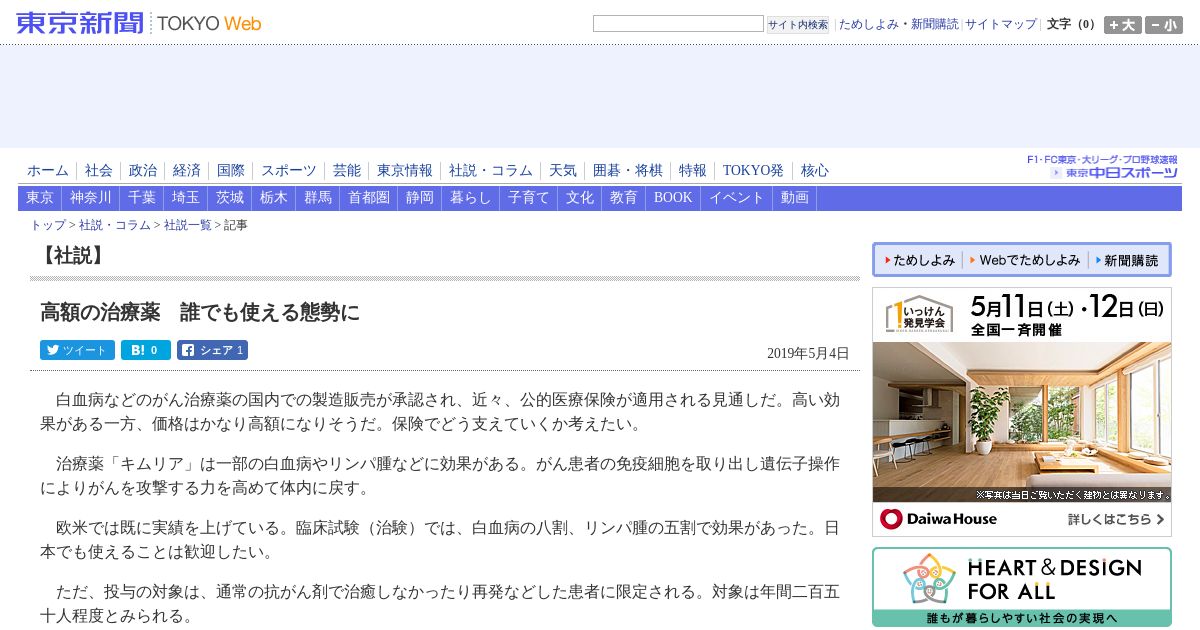Select 静岡 regional tab
Viewport: 1200px width, 630px height.
pyautogui.click(x=420, y=198)
